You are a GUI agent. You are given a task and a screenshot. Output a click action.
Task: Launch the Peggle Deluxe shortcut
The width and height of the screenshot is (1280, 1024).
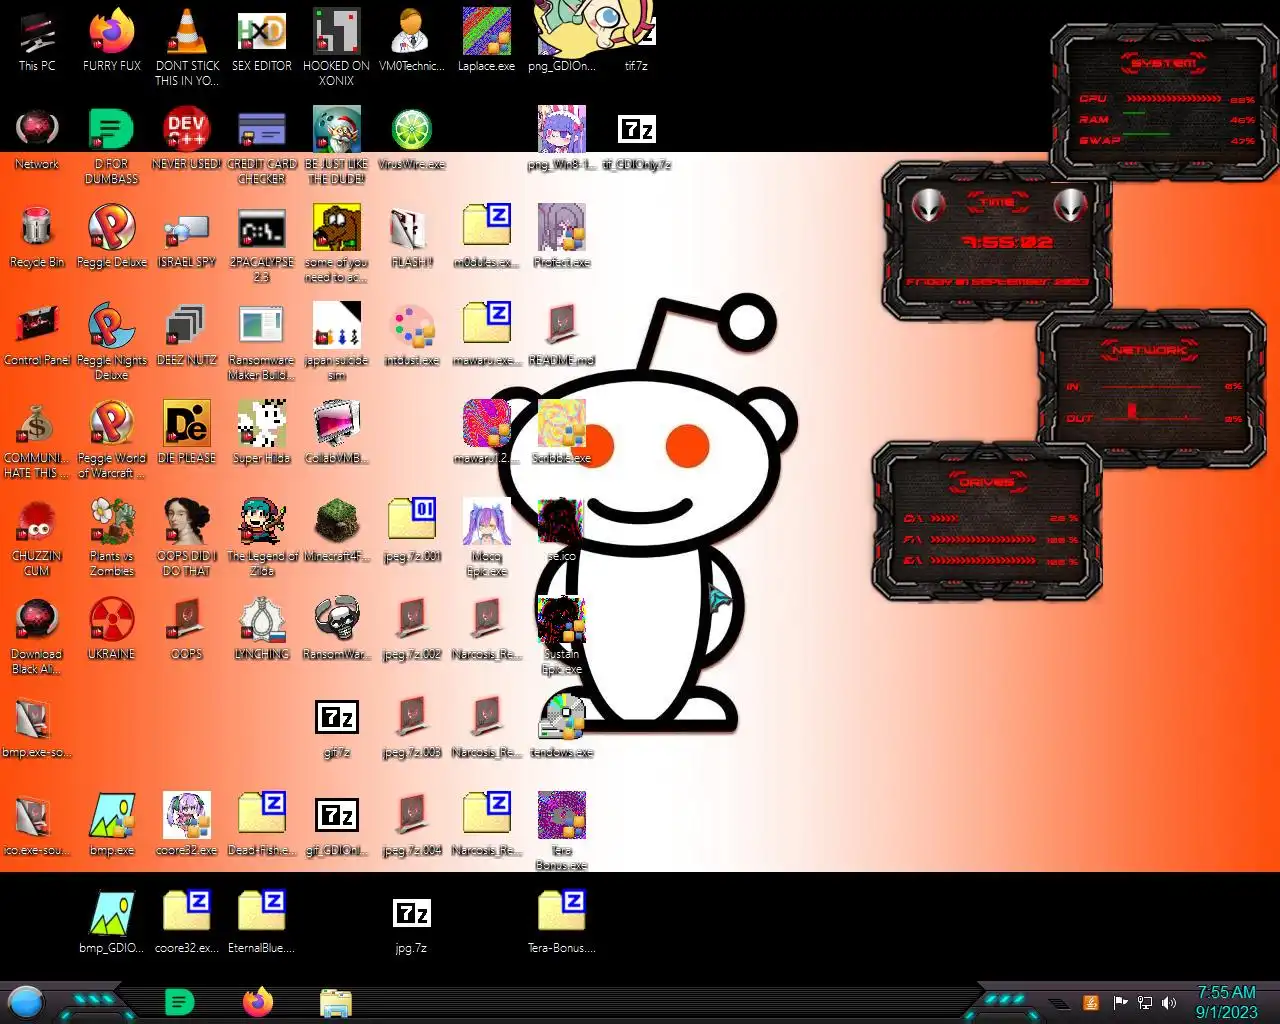point(112,237)
